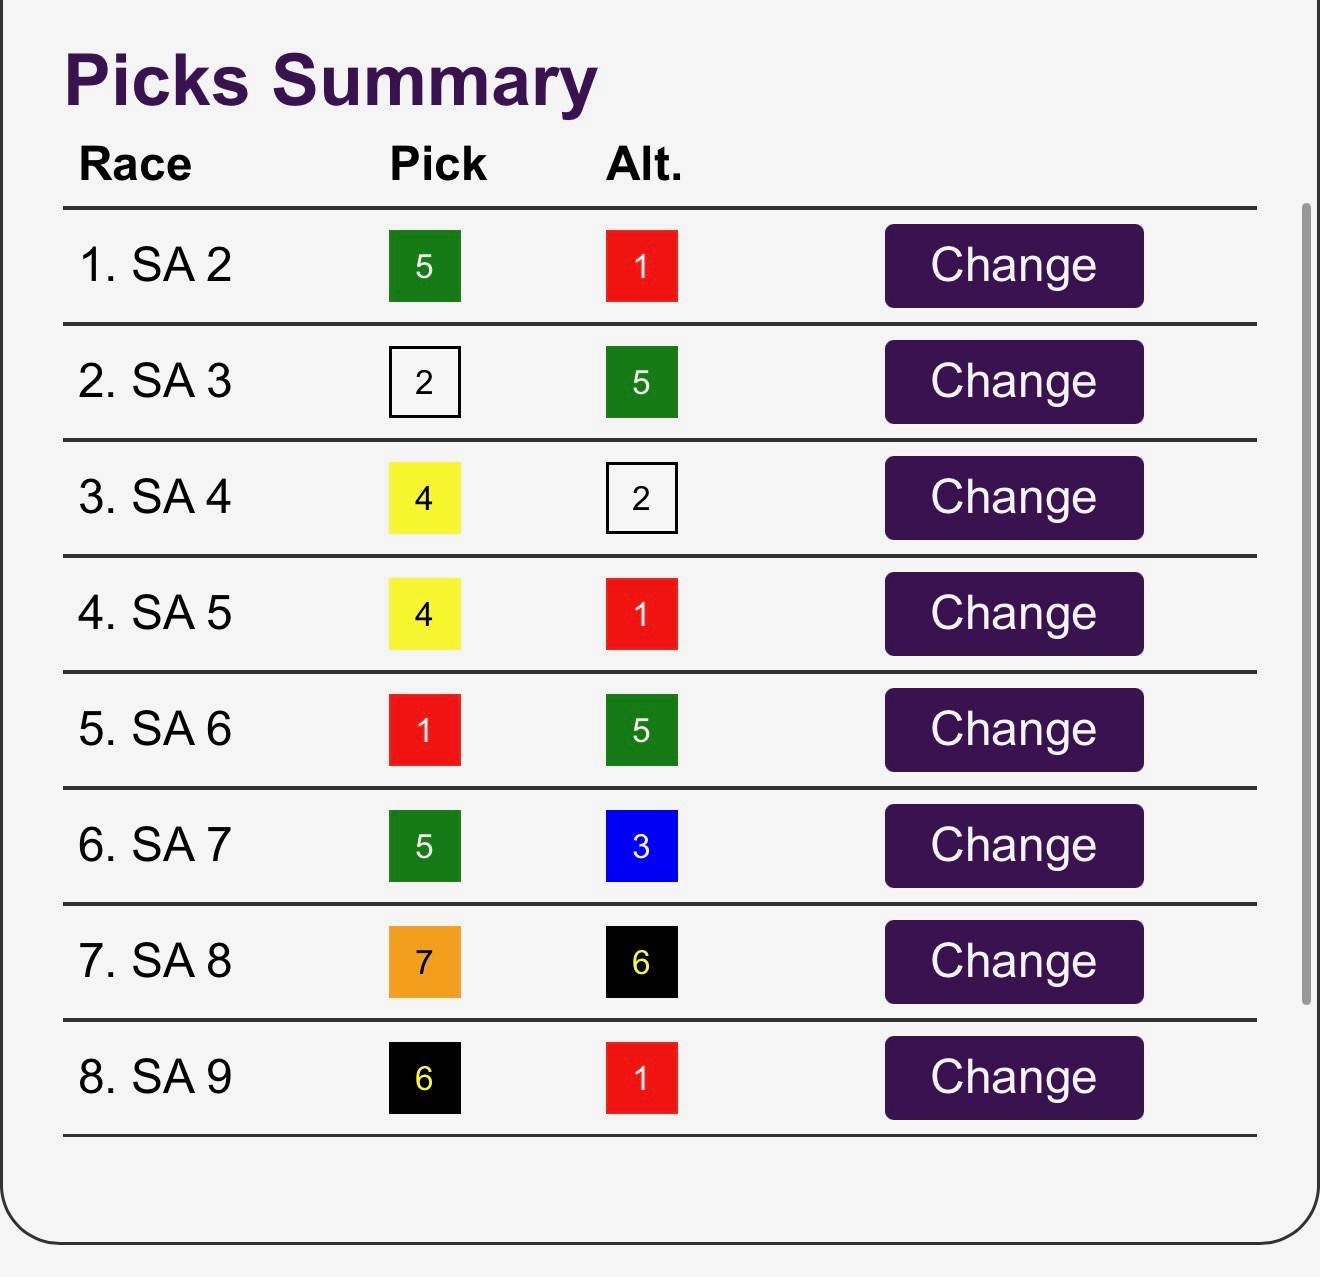Click blue 3 alternate swatch for SA 7
Screen dimensions: 1320x1277
[x=641, y=846]
